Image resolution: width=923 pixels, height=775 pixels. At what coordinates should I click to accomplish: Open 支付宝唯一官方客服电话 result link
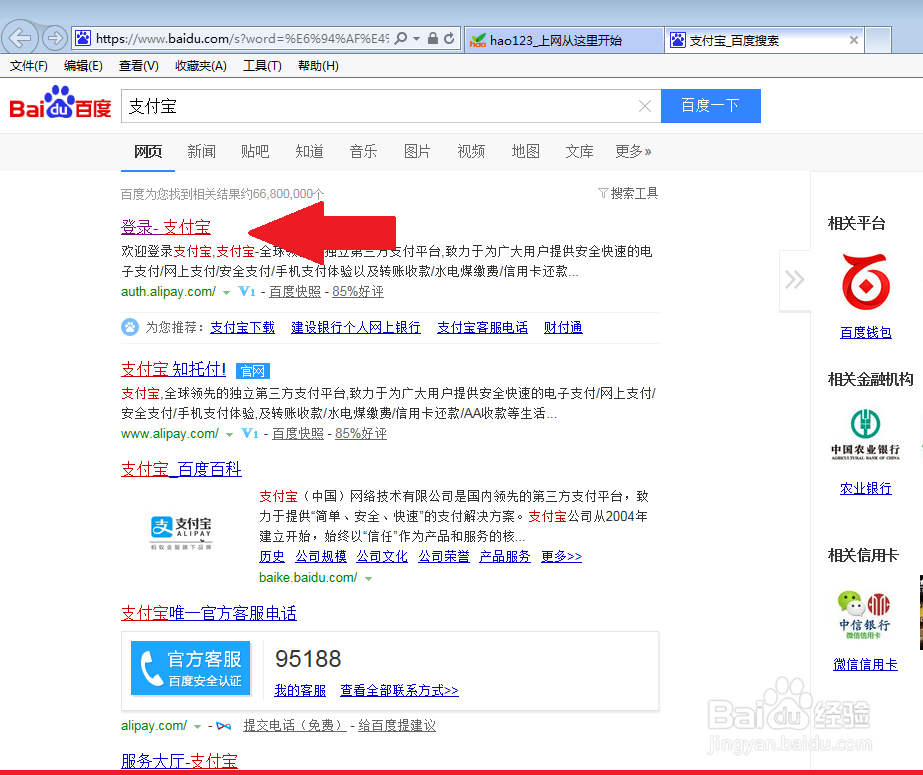(x=208, y=613)
